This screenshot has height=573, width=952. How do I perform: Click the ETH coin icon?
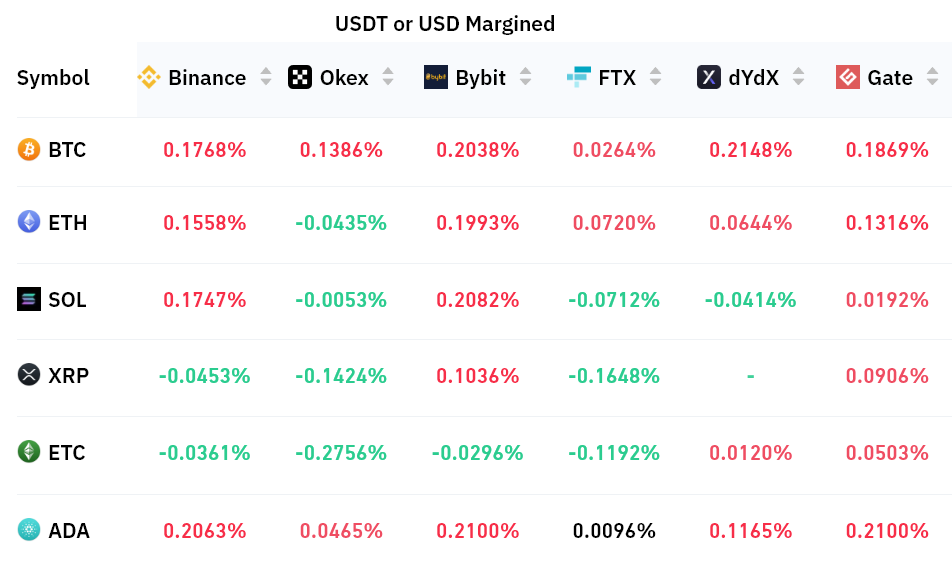click(29, 222)
